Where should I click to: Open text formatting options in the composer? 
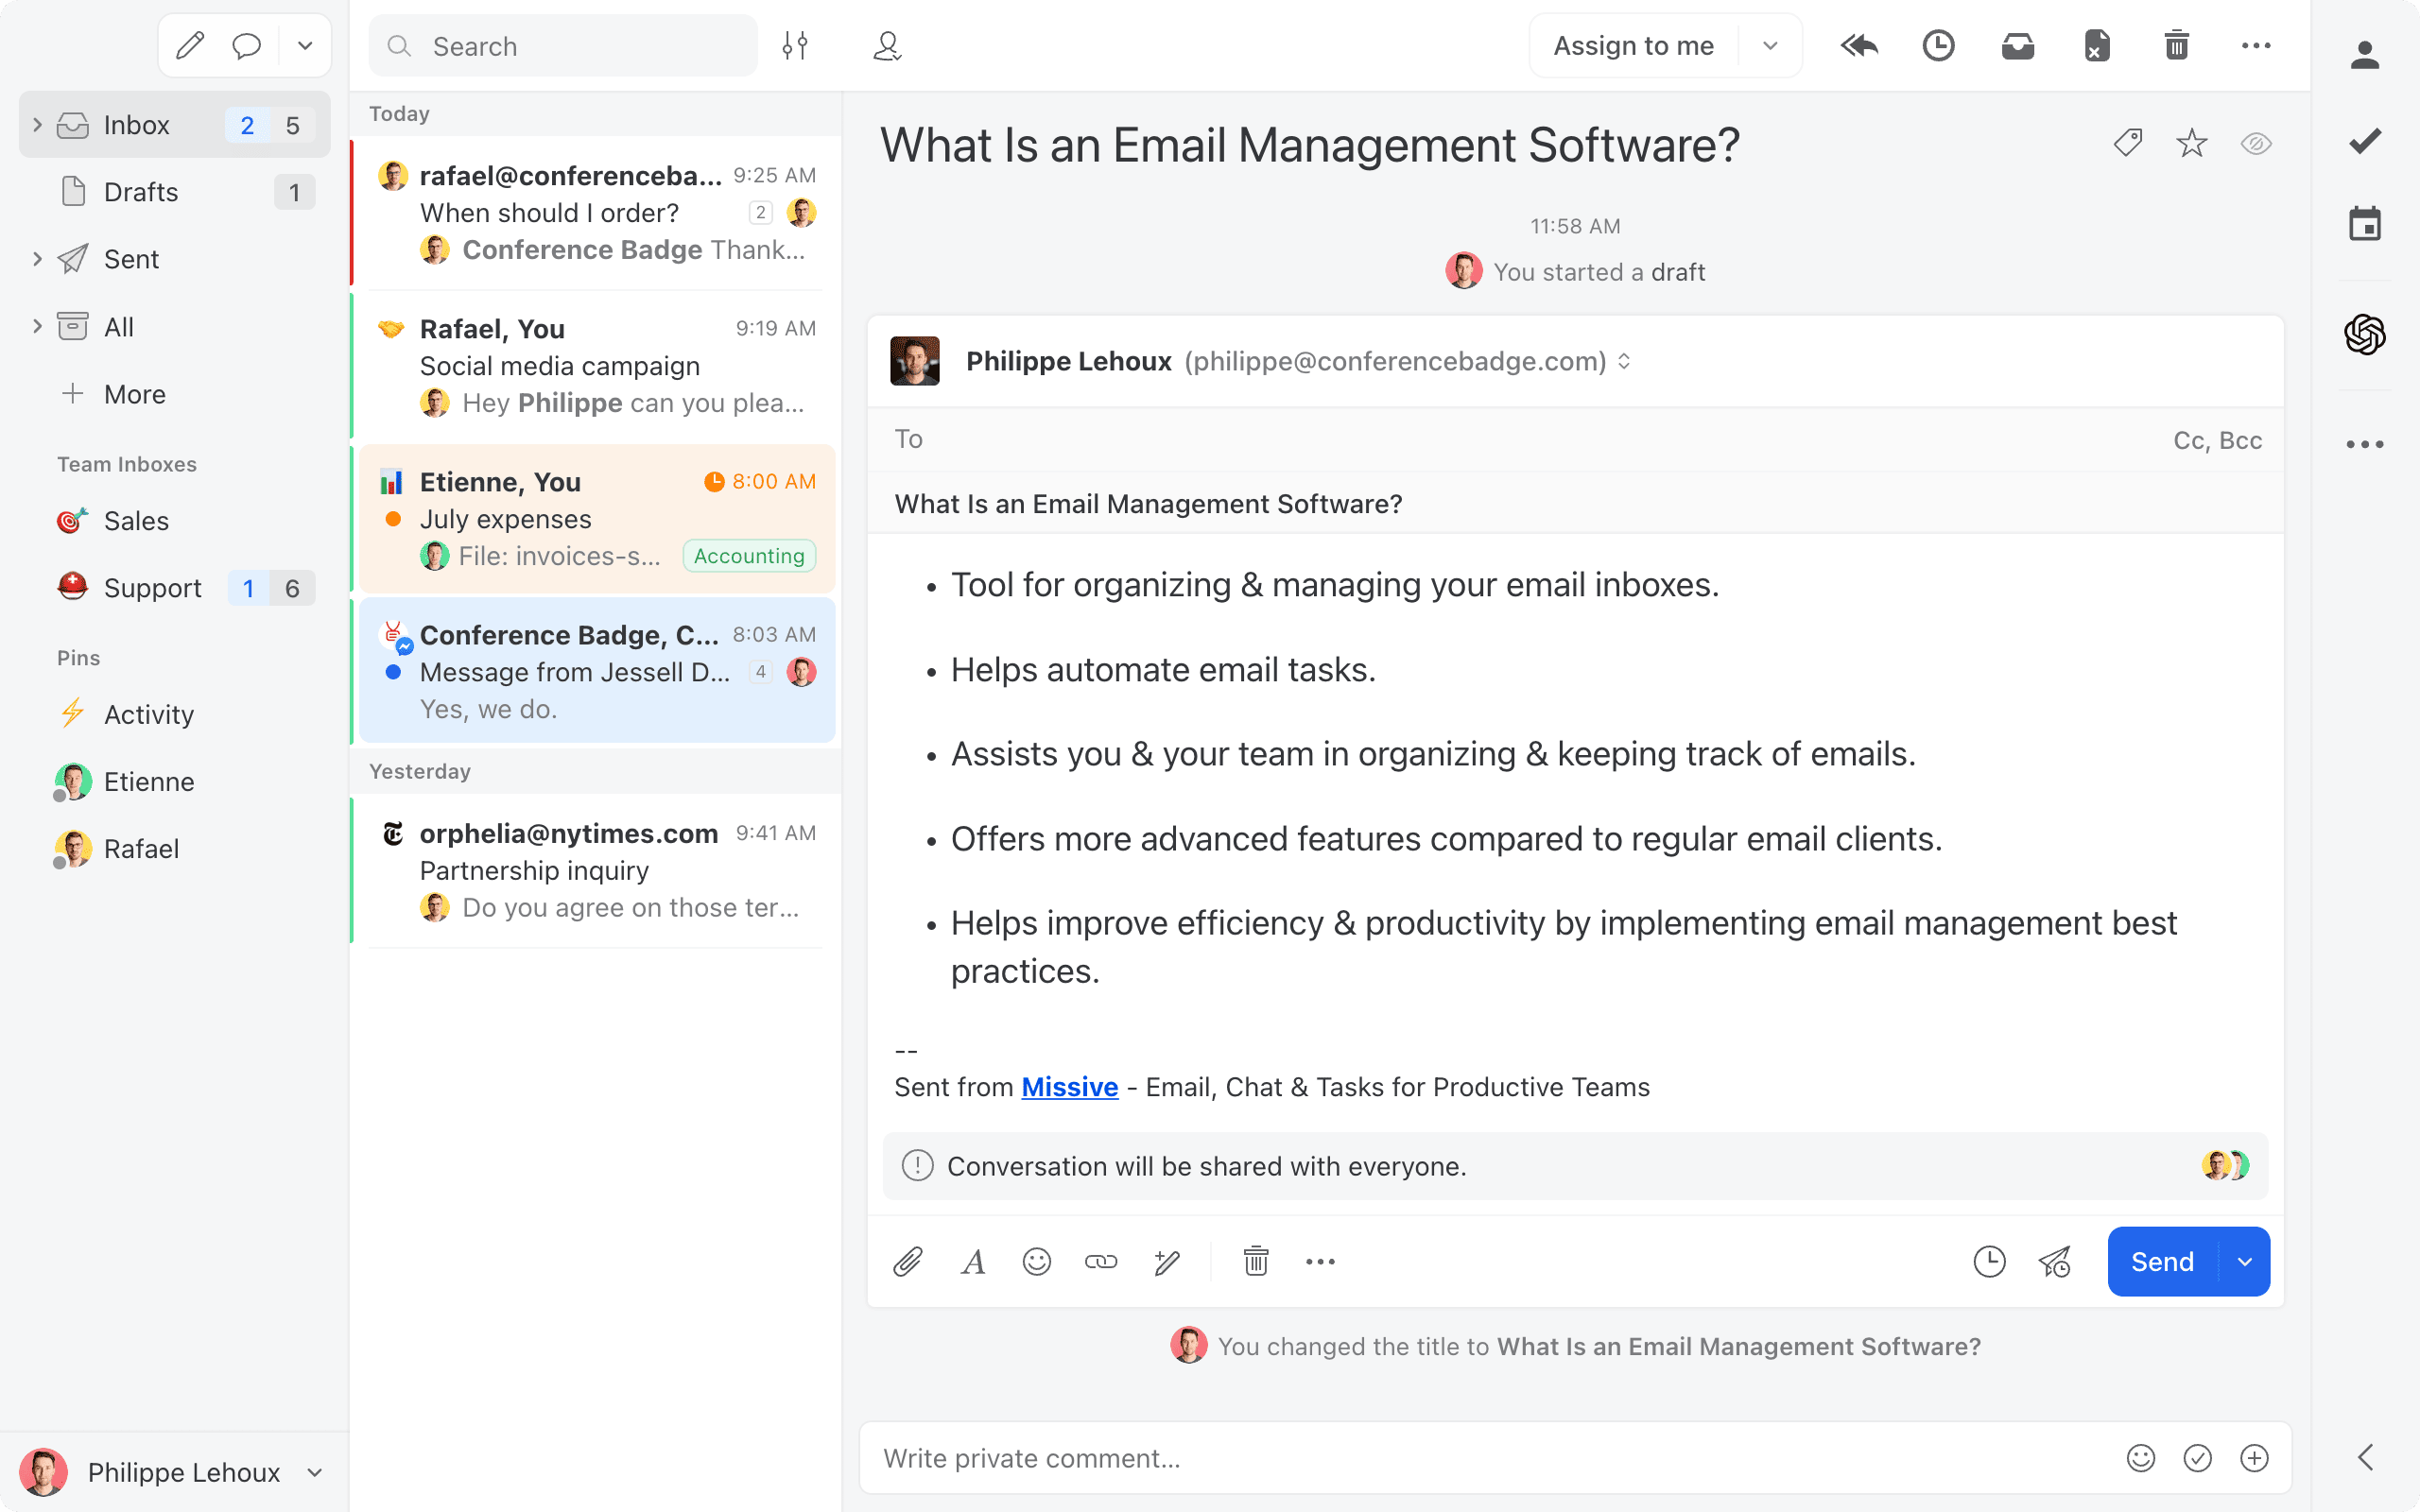(x=972, y=1261)
